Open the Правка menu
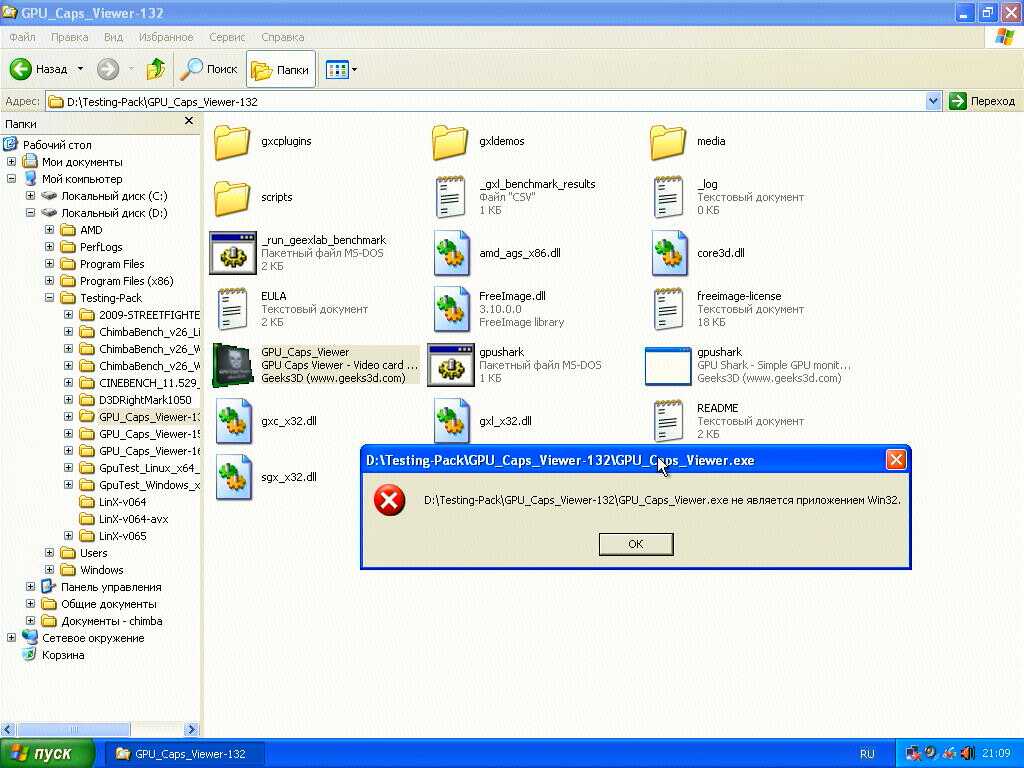1024x768 pixels. coord(69,37)
